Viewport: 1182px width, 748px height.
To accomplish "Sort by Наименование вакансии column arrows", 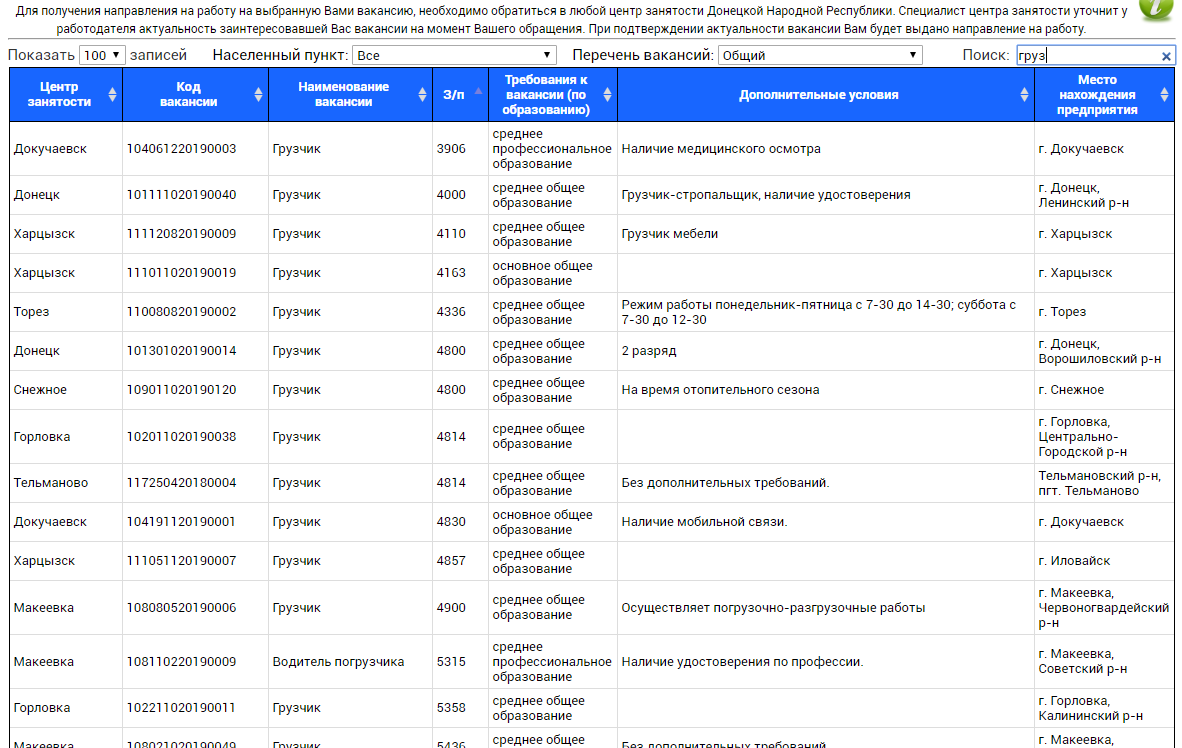I will coord(422,94).
